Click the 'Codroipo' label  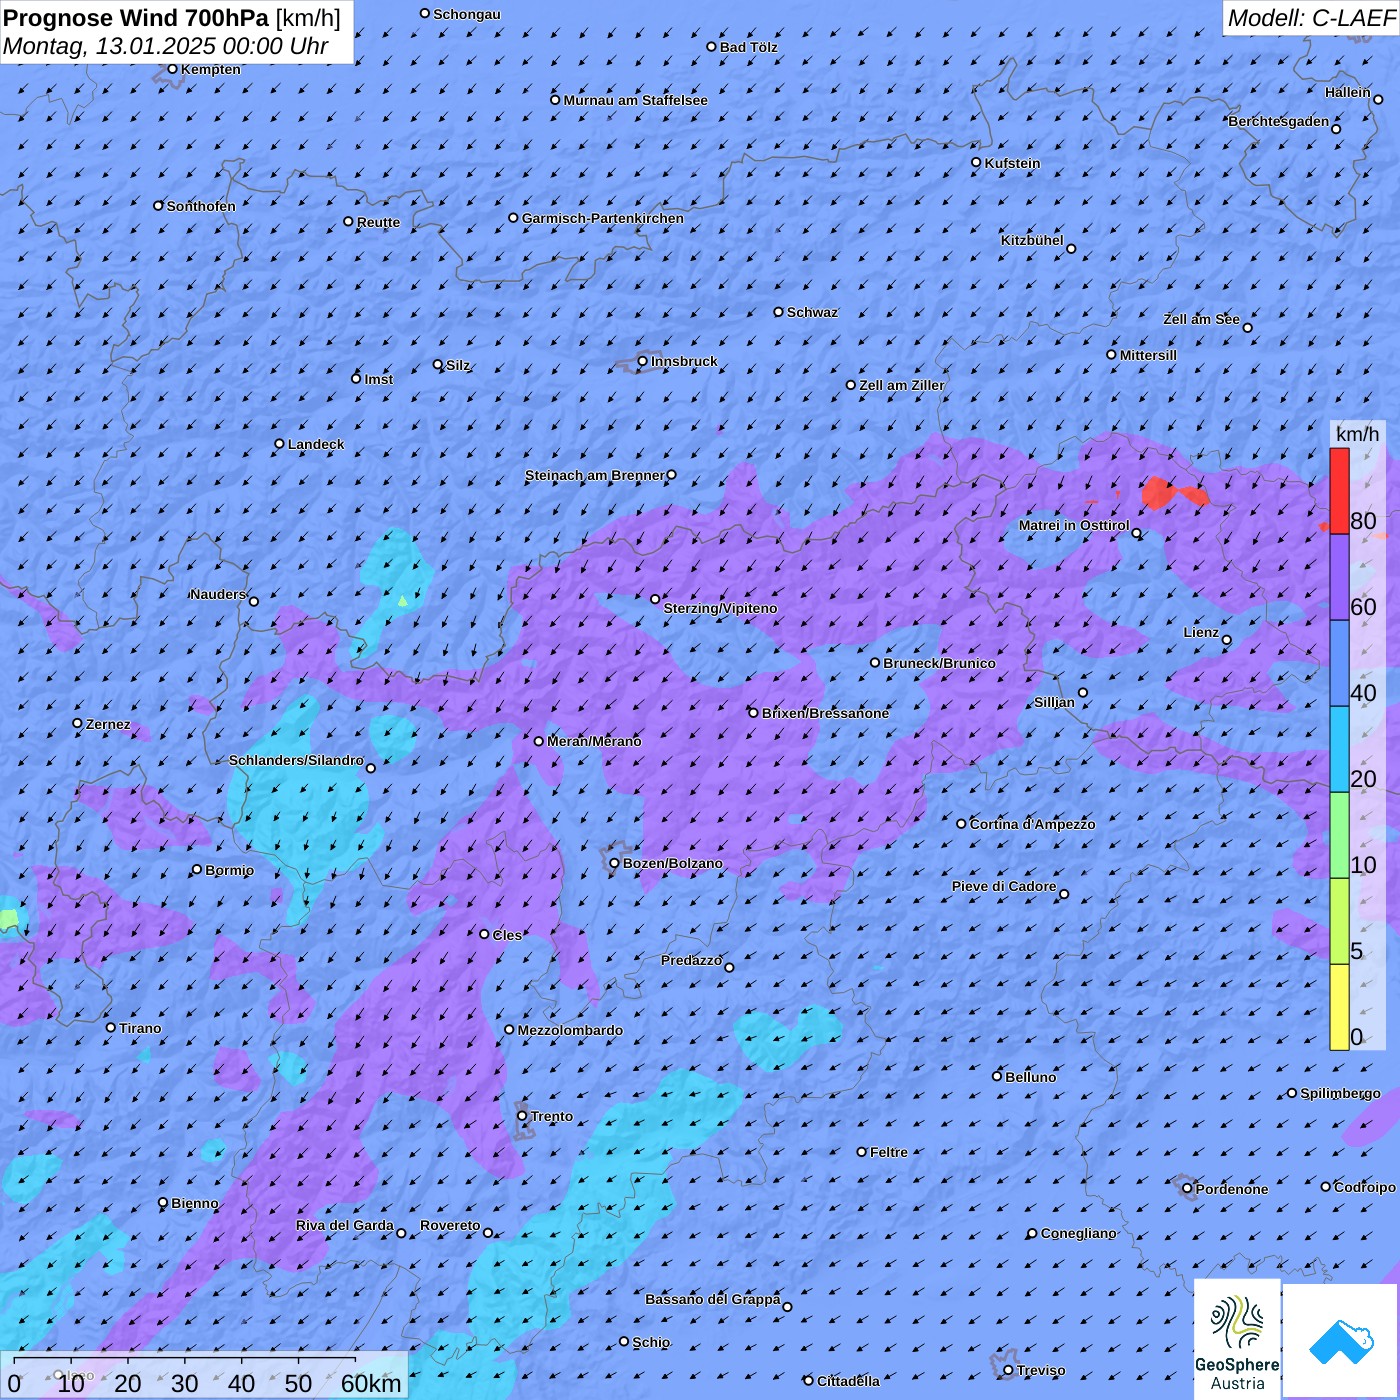click(x=1365, y=1187)
